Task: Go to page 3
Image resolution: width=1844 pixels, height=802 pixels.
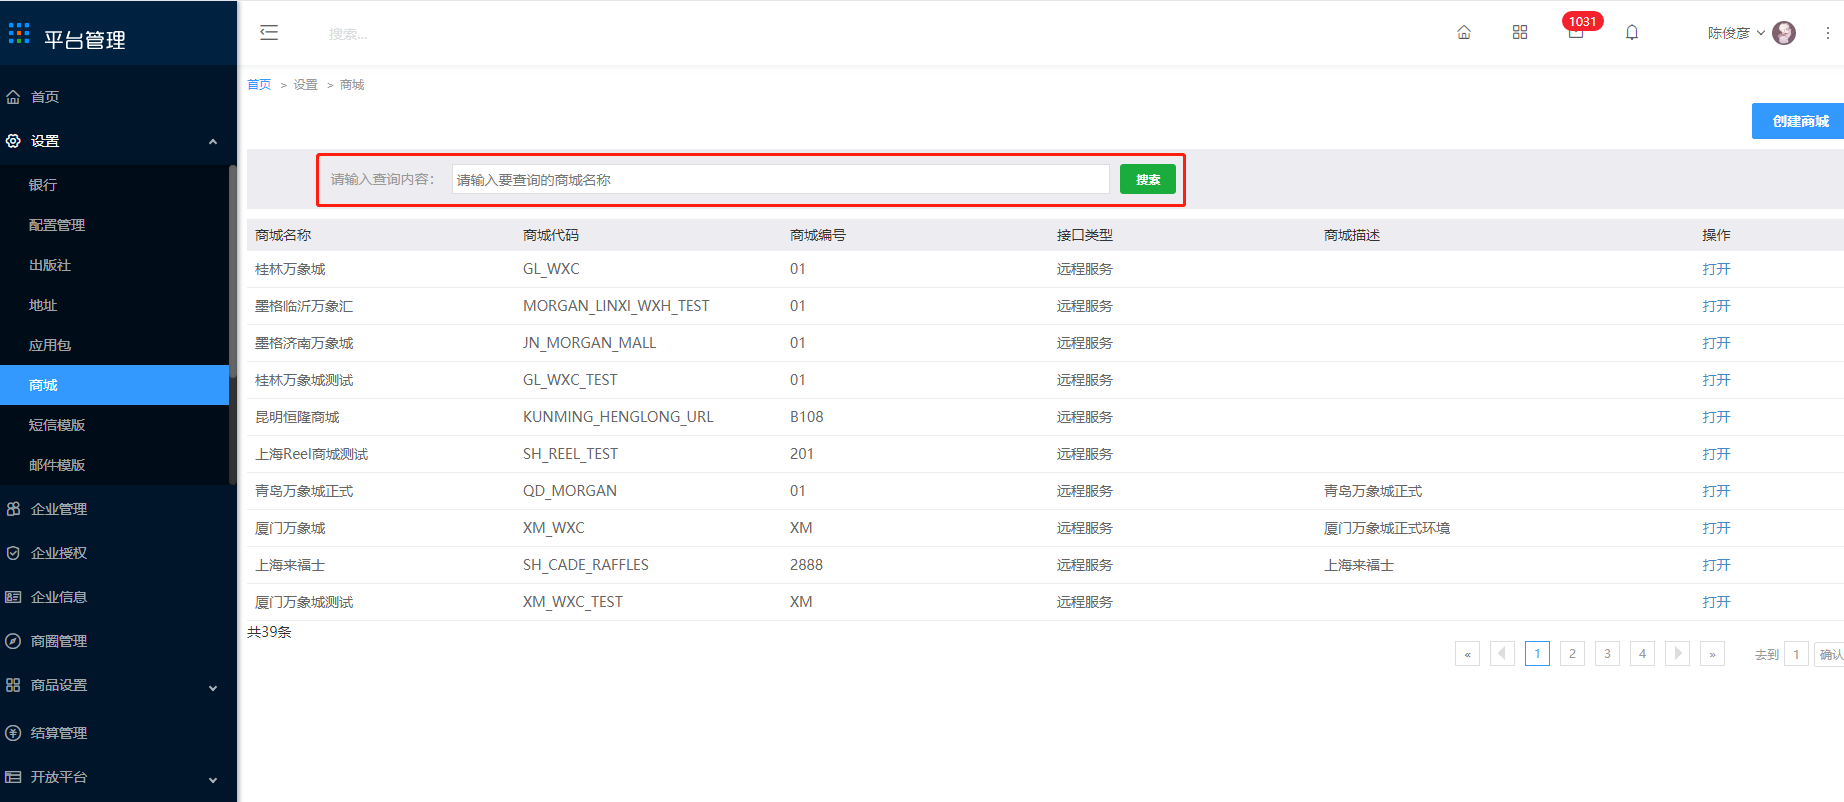Action: tap(1607, 654)
